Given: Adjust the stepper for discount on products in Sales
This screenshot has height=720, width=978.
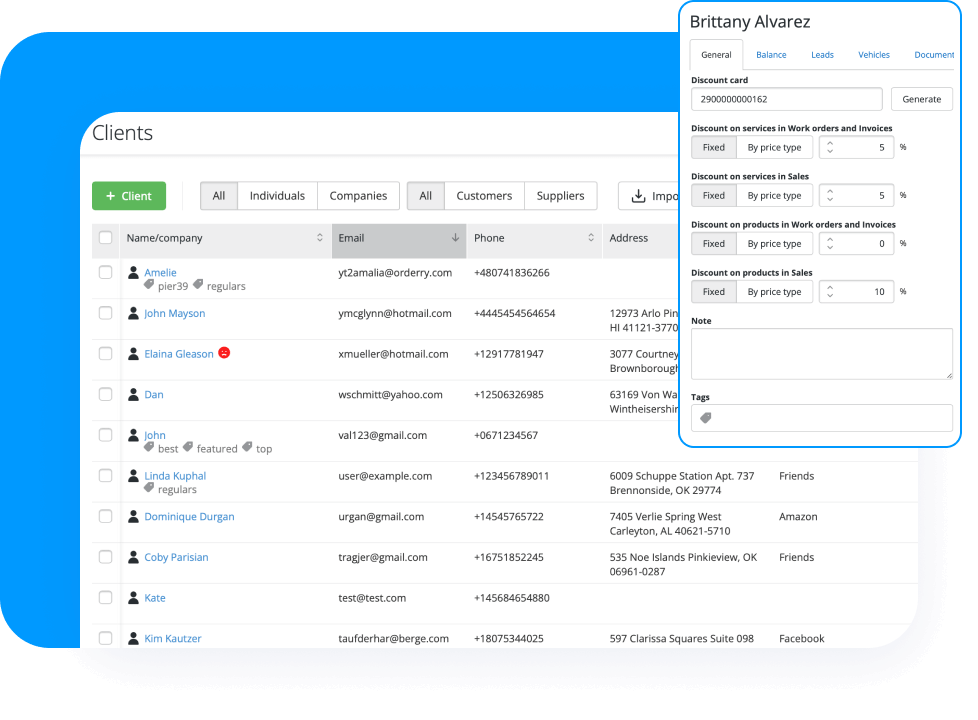Looking at the screenshot, I should 830,292.
